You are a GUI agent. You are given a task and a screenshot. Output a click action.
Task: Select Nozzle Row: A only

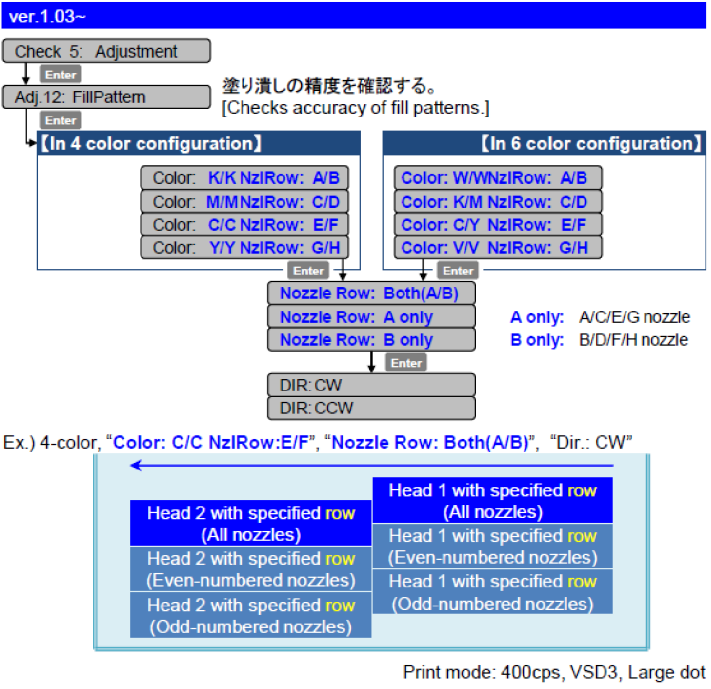(370, 317)
